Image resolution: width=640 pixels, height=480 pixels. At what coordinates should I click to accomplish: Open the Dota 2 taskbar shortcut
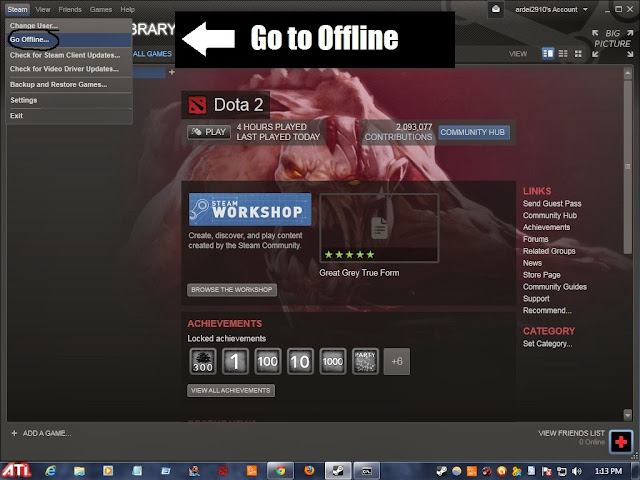point(223,471)
